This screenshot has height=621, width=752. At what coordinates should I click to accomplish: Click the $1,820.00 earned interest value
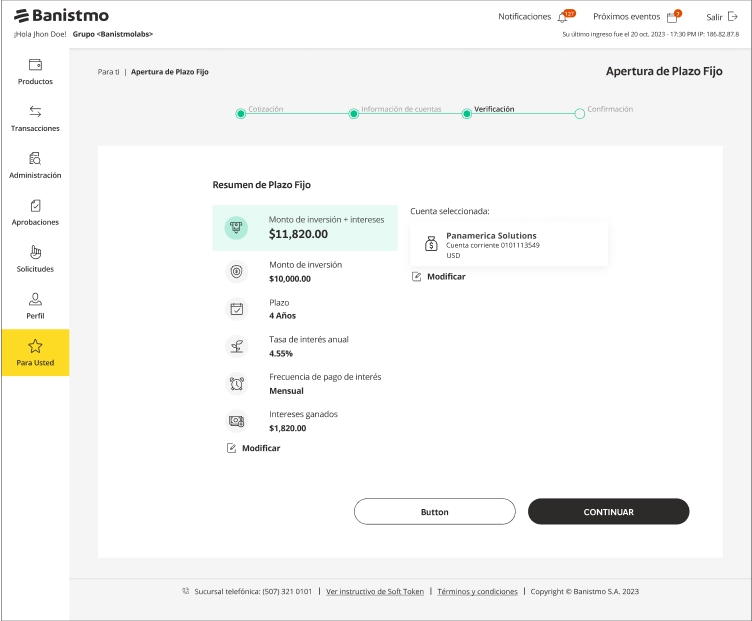click(287, 428)
